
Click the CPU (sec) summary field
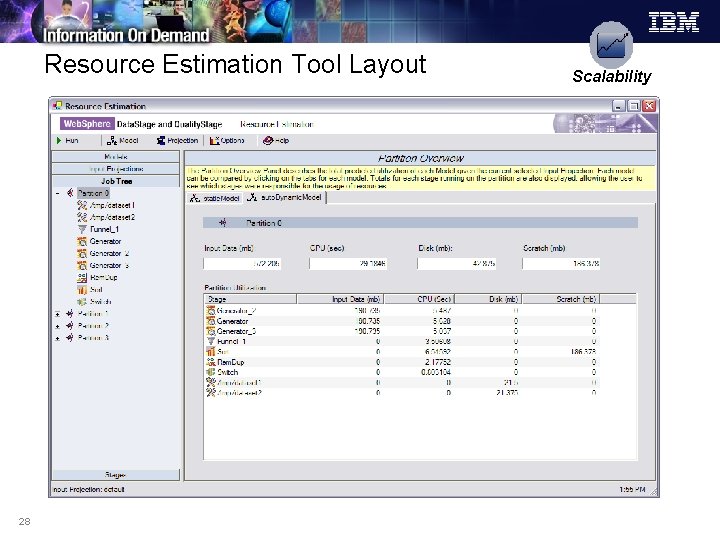tap(348, 264)
